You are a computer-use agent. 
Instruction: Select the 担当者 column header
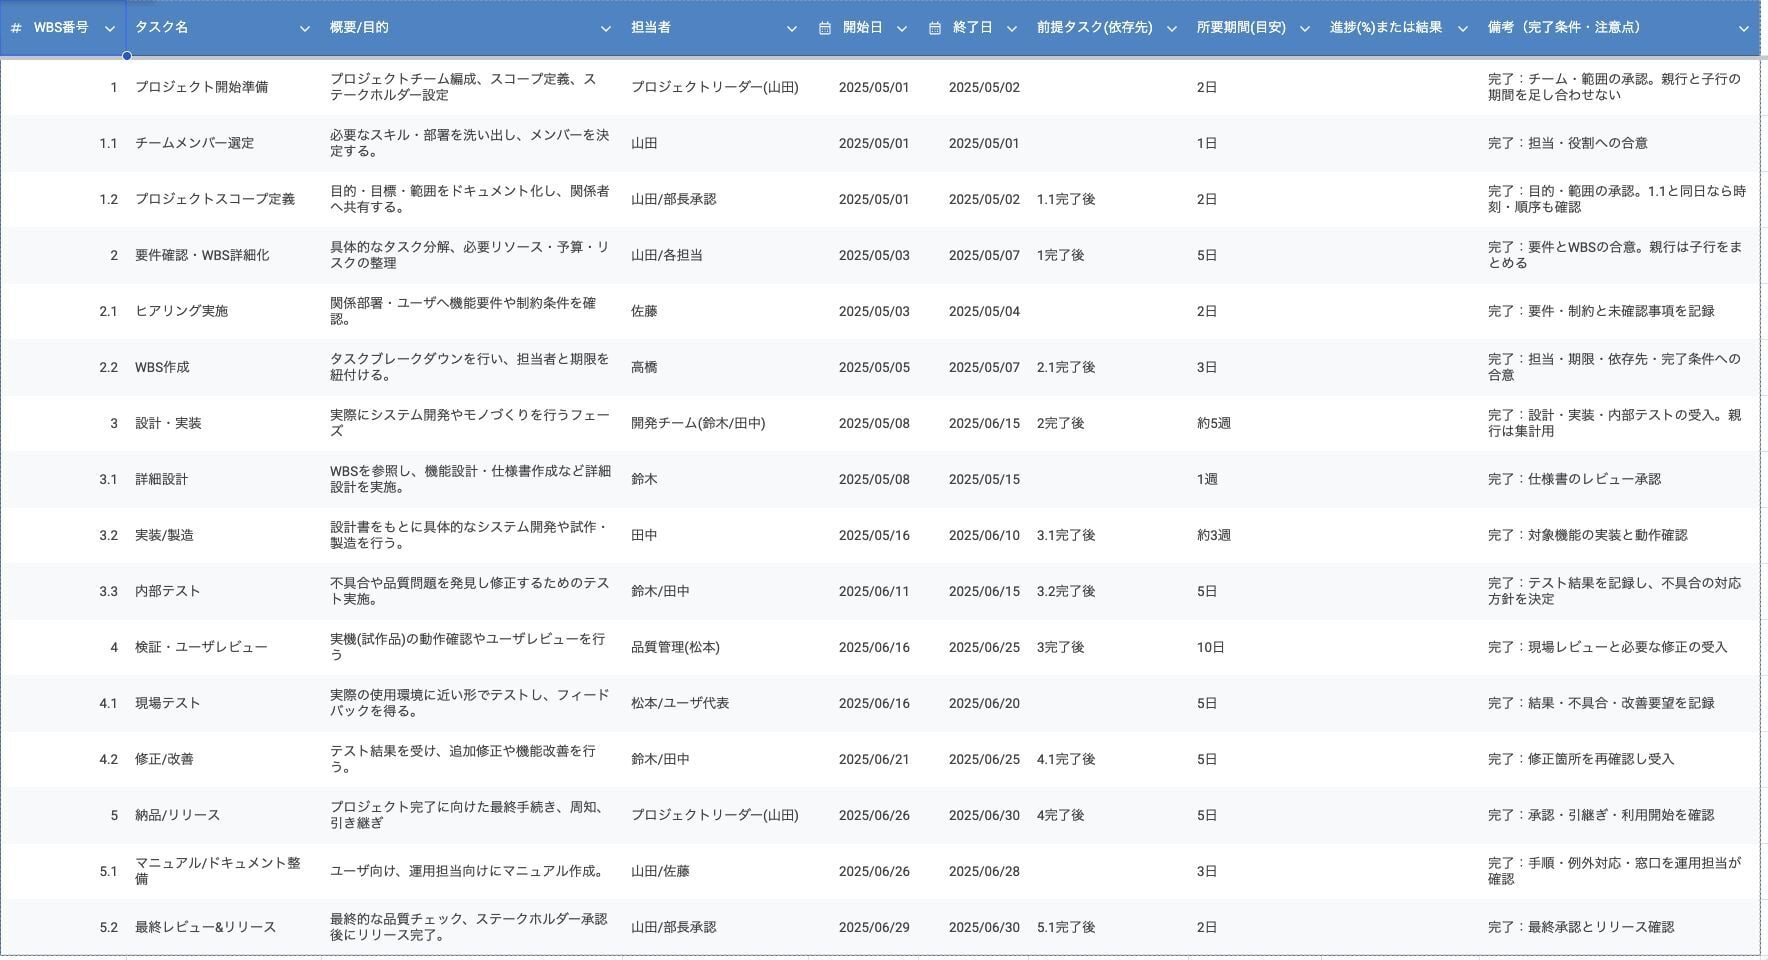point(714,28)
